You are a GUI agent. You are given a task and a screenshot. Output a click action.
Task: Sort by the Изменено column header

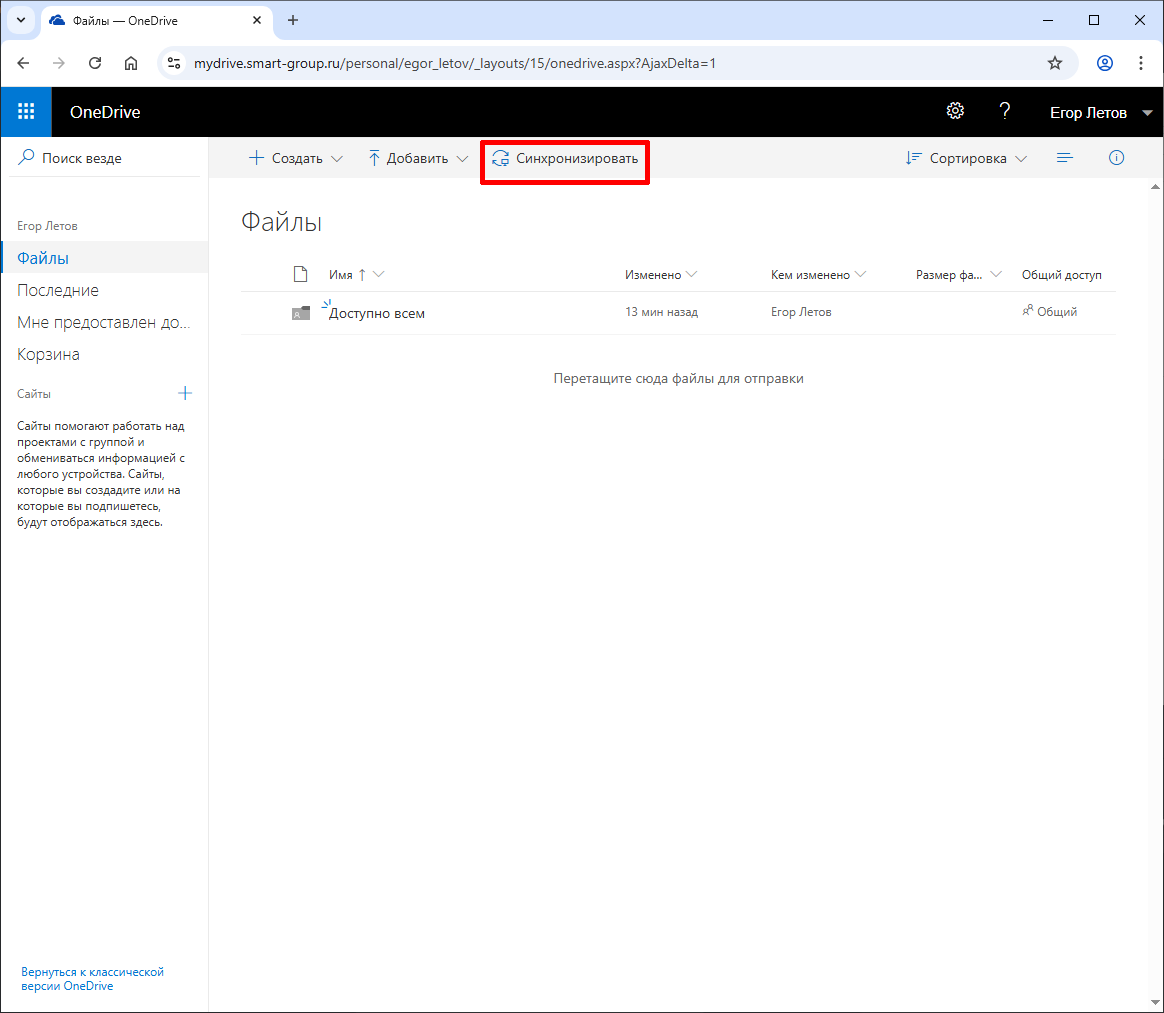click(653, 275)
